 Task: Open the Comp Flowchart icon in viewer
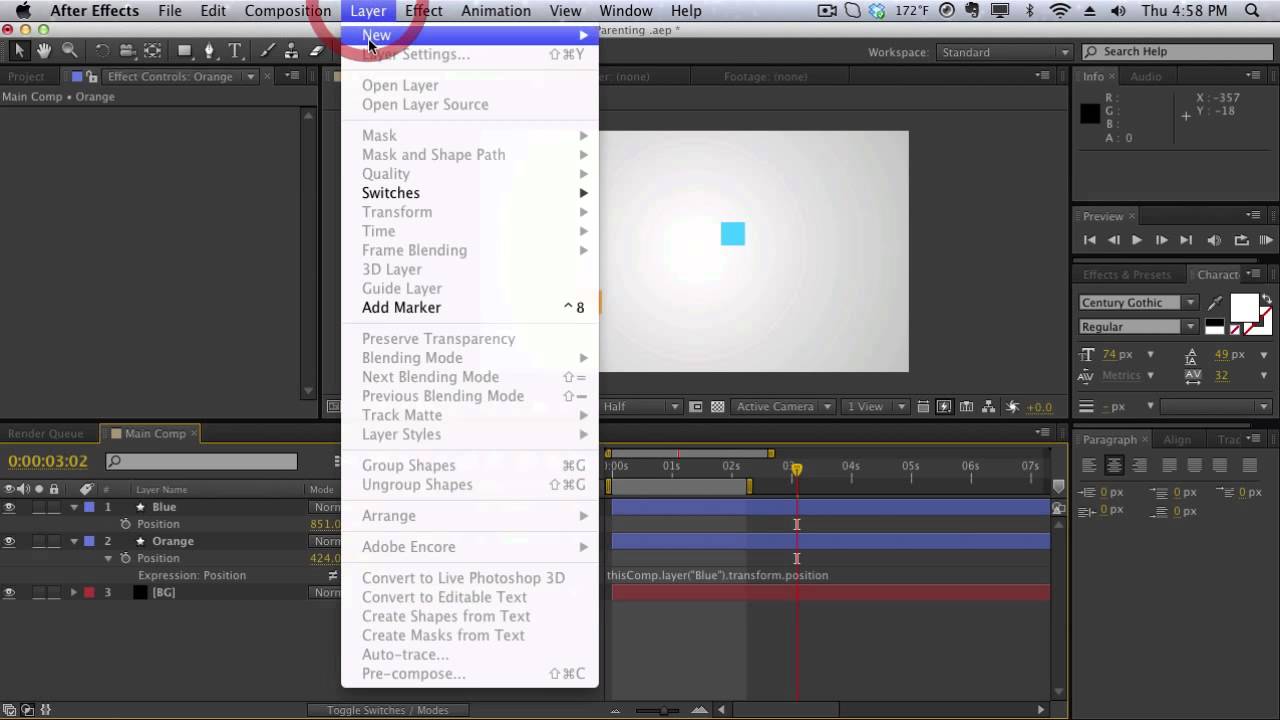click(989, 407)
